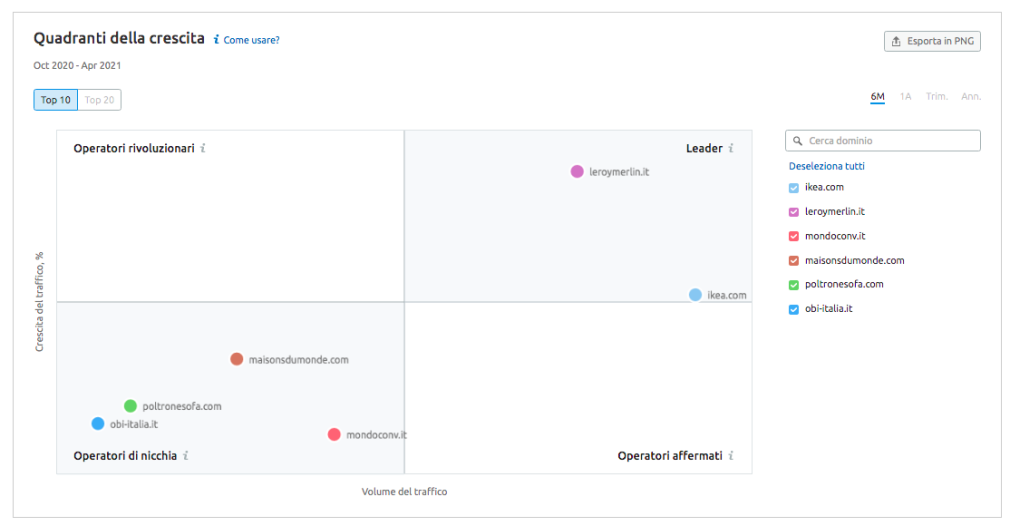Click the ikea.com light blue data point
This screenshot has height=526, width=1010.
coord(695,295)
